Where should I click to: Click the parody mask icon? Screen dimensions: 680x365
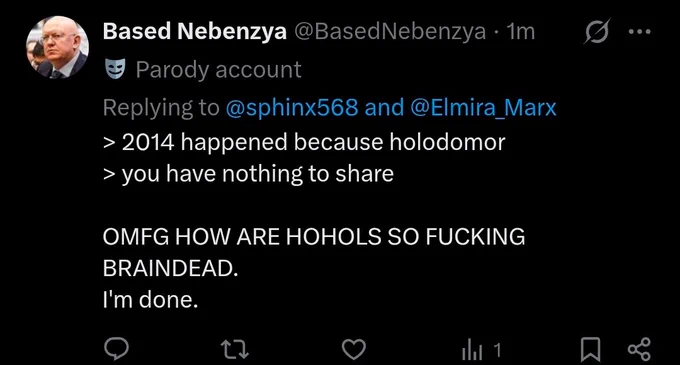coord(115,69)
